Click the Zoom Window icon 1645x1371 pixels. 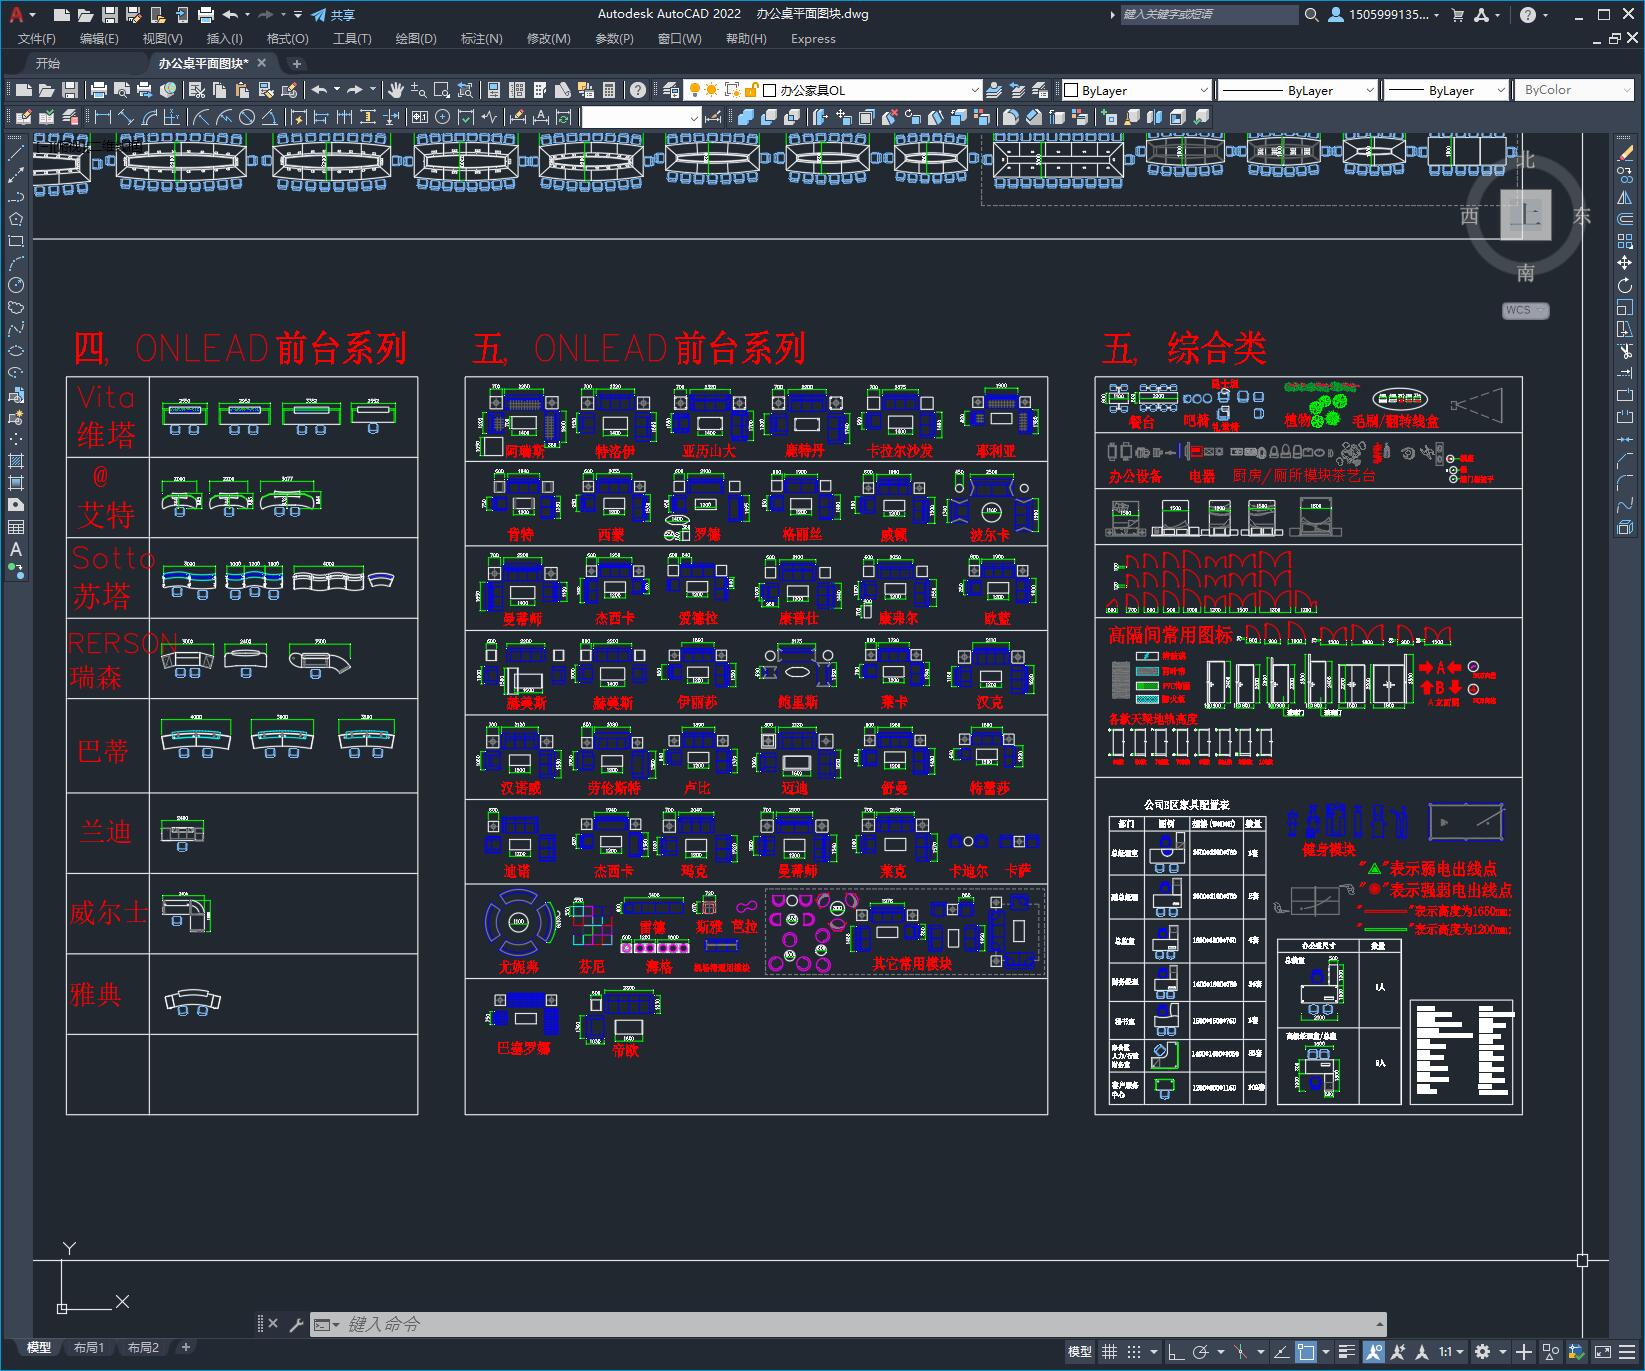click(x=441, y=90)
